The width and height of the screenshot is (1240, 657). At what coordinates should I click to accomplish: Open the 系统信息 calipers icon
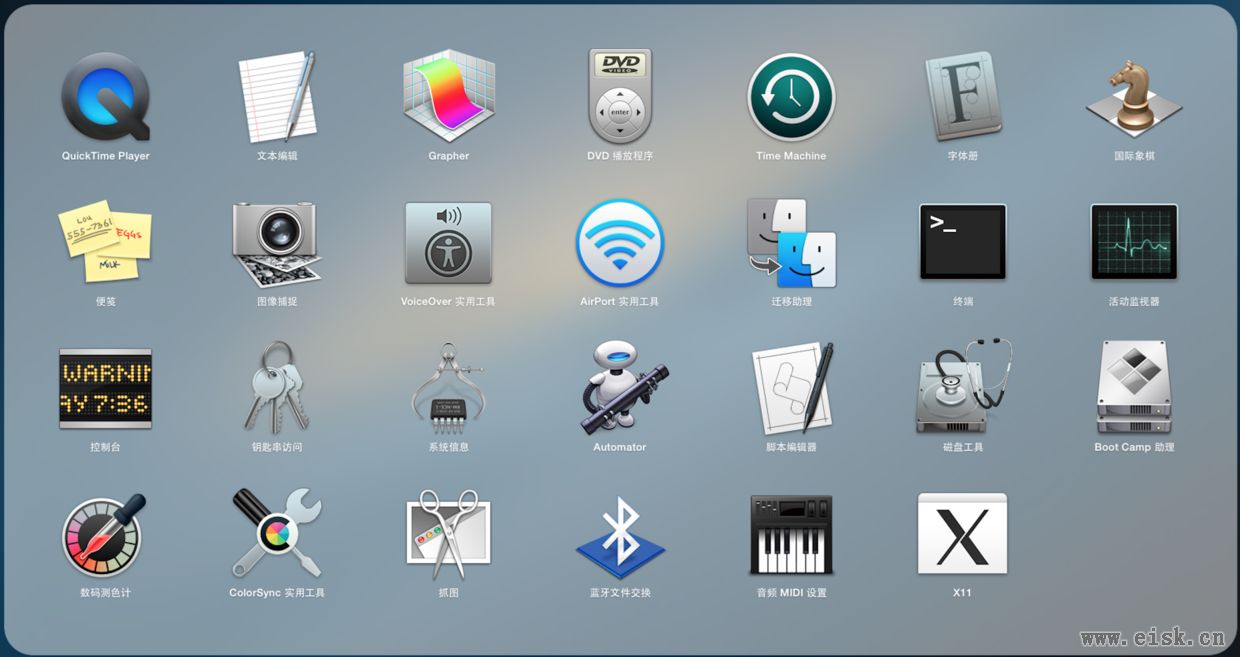pos(448,388)
